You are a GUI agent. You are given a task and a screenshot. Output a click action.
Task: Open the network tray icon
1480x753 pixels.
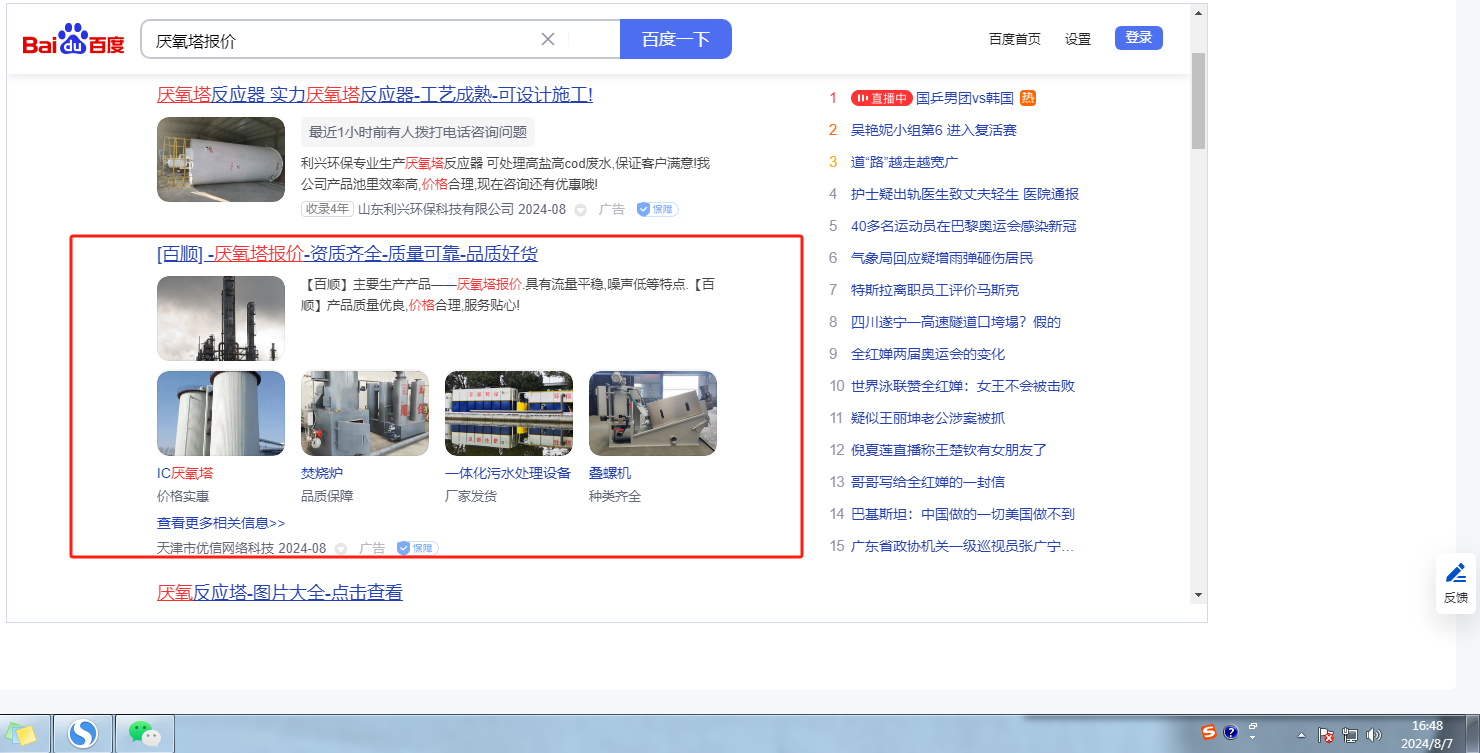(1350, 735)
